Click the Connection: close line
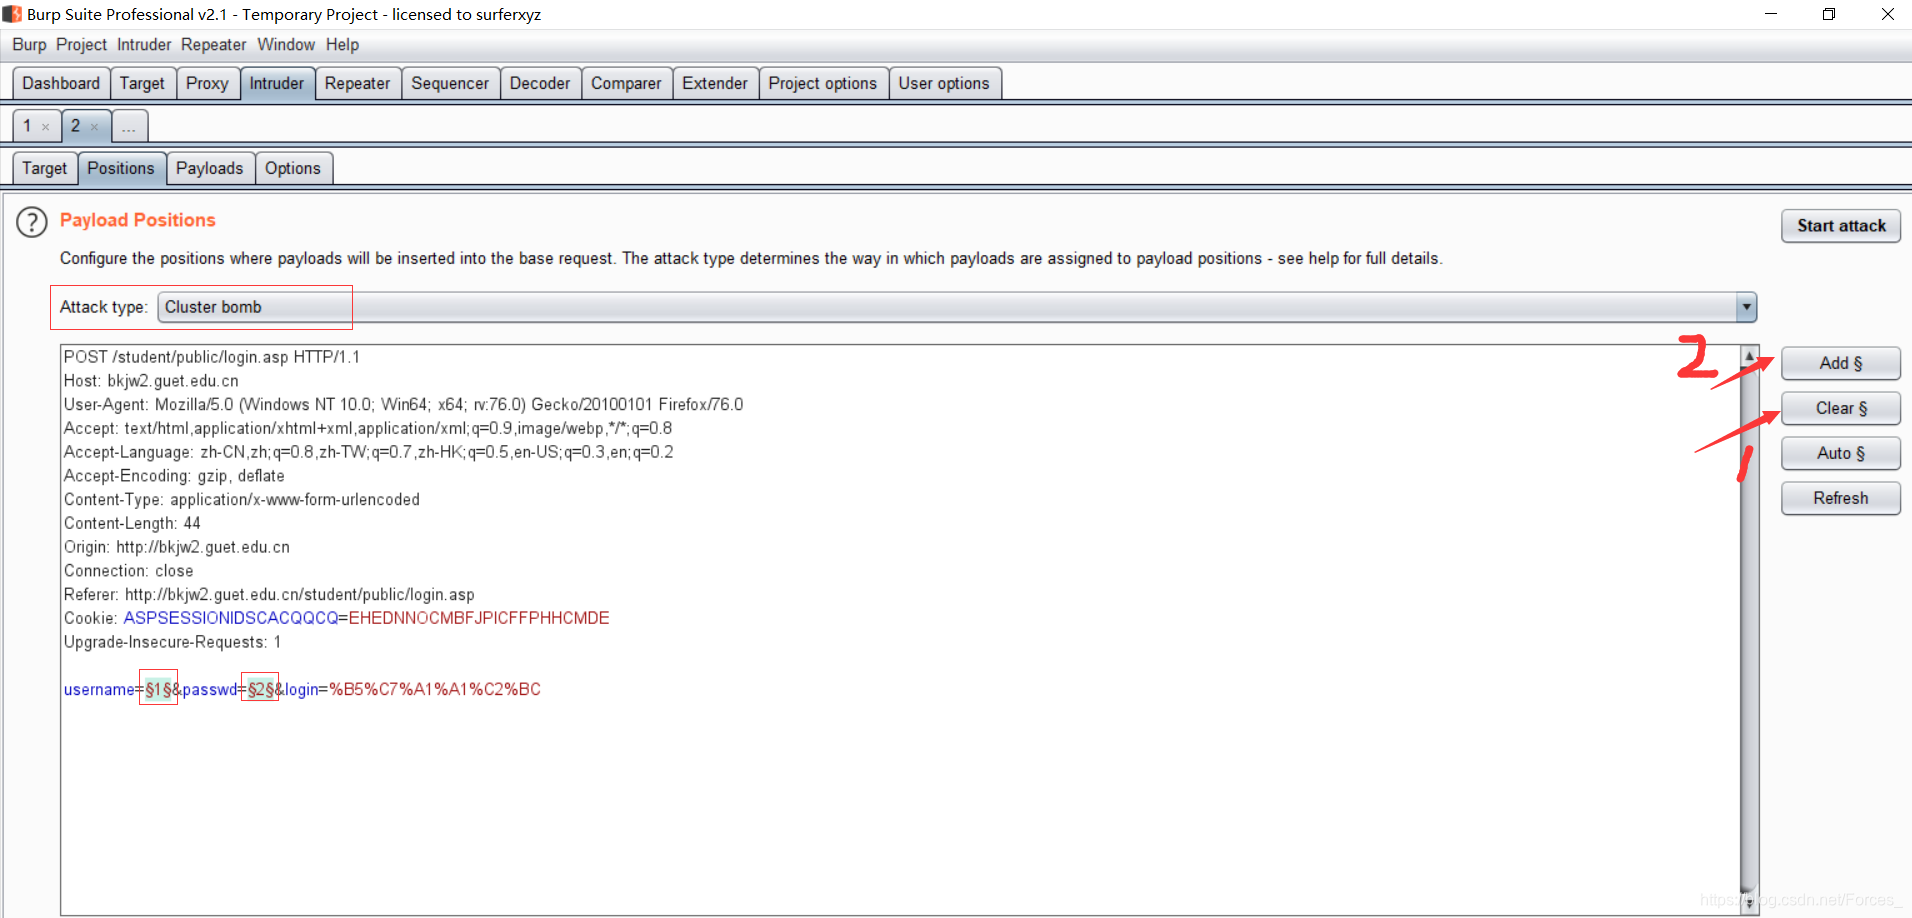 (x=129, y=571)
